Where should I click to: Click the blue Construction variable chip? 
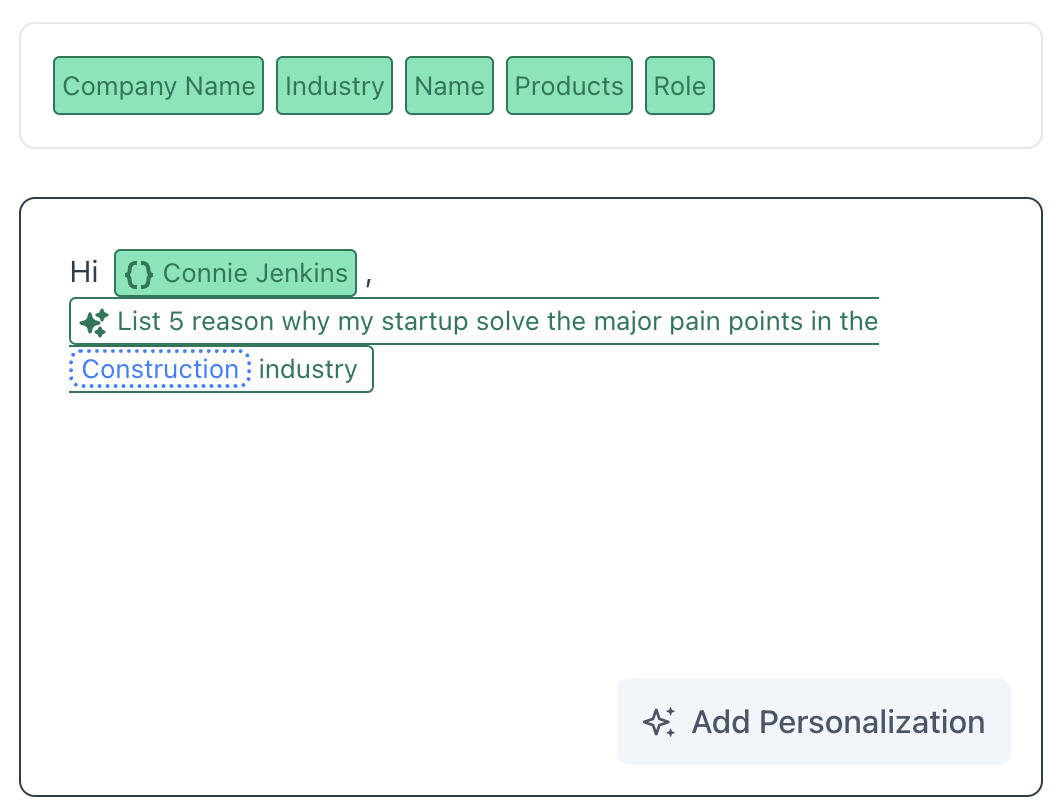160,370
